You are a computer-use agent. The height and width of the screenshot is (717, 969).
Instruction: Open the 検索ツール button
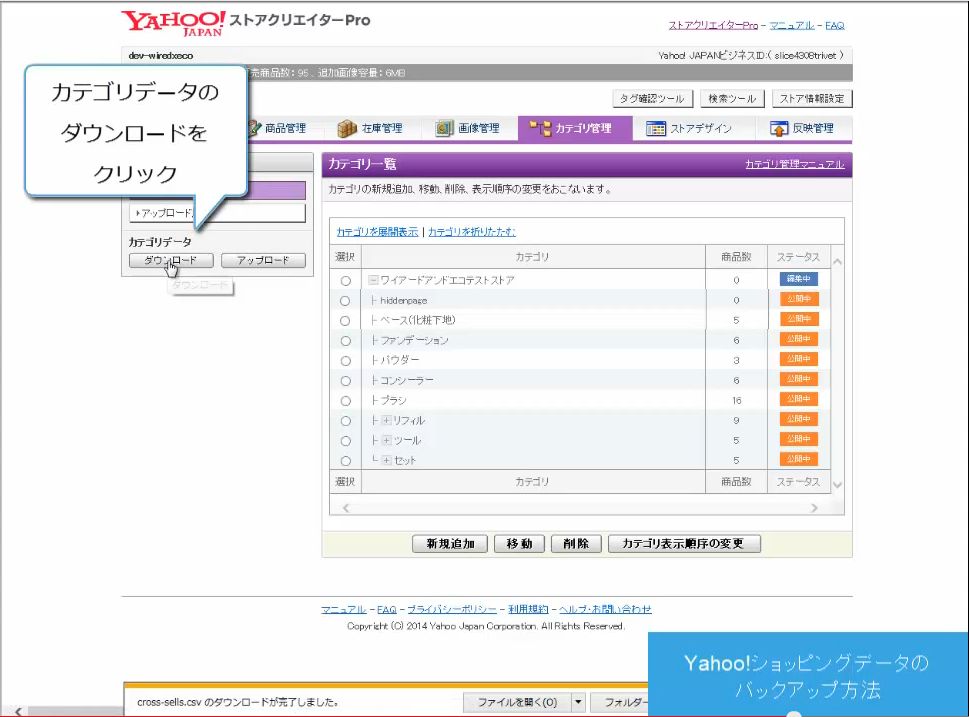pyautogui.click(x=732, y=99)
